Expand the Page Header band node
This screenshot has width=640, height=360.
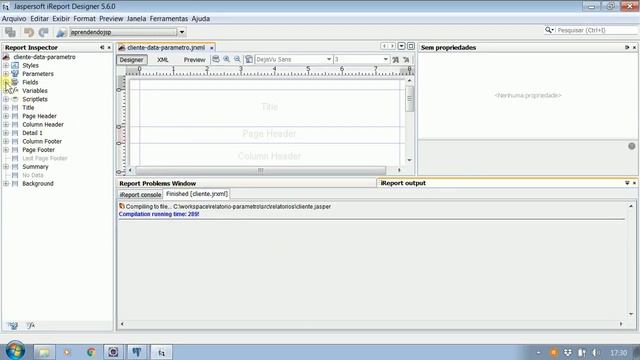[6, 116]
